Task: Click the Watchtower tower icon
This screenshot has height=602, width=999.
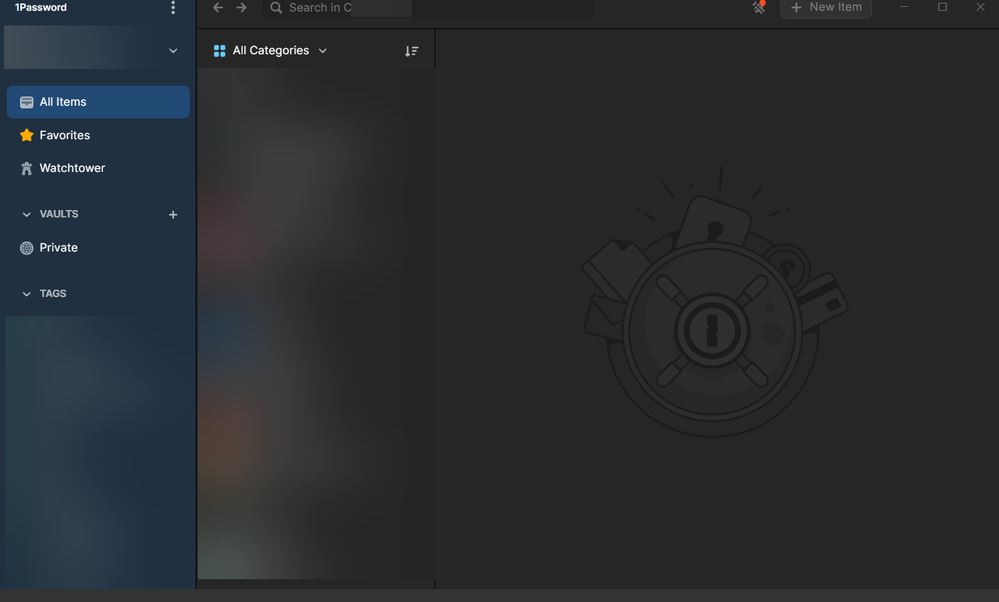Action: click(x=27, y=169)
